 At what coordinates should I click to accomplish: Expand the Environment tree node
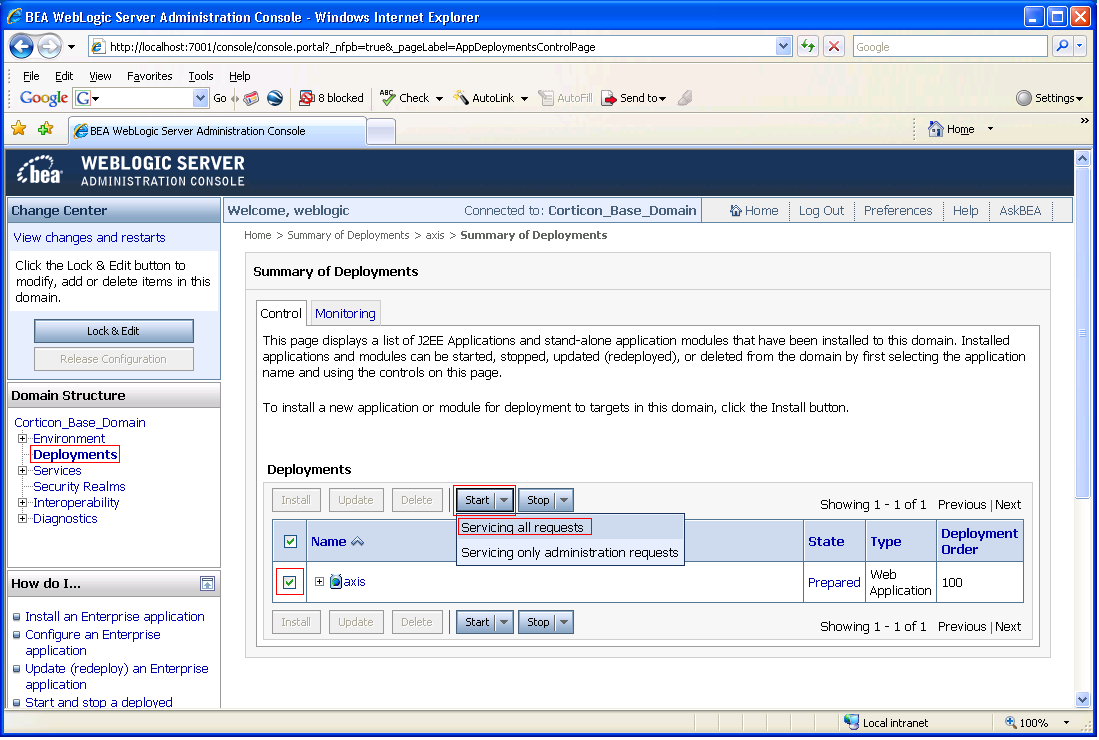[22, 439]
